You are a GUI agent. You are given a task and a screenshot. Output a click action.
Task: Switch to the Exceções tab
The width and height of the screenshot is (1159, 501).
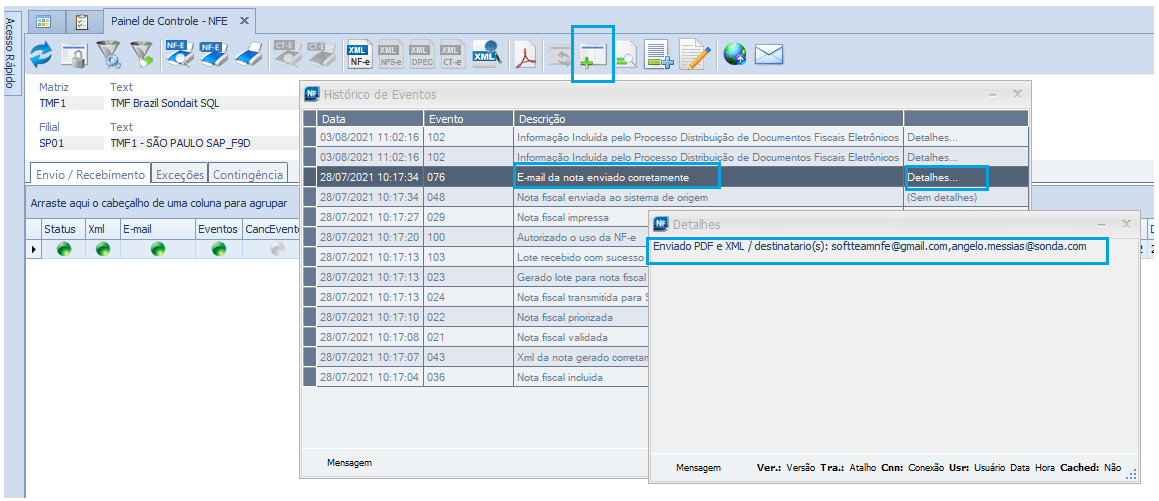click(x=180, y=174)
